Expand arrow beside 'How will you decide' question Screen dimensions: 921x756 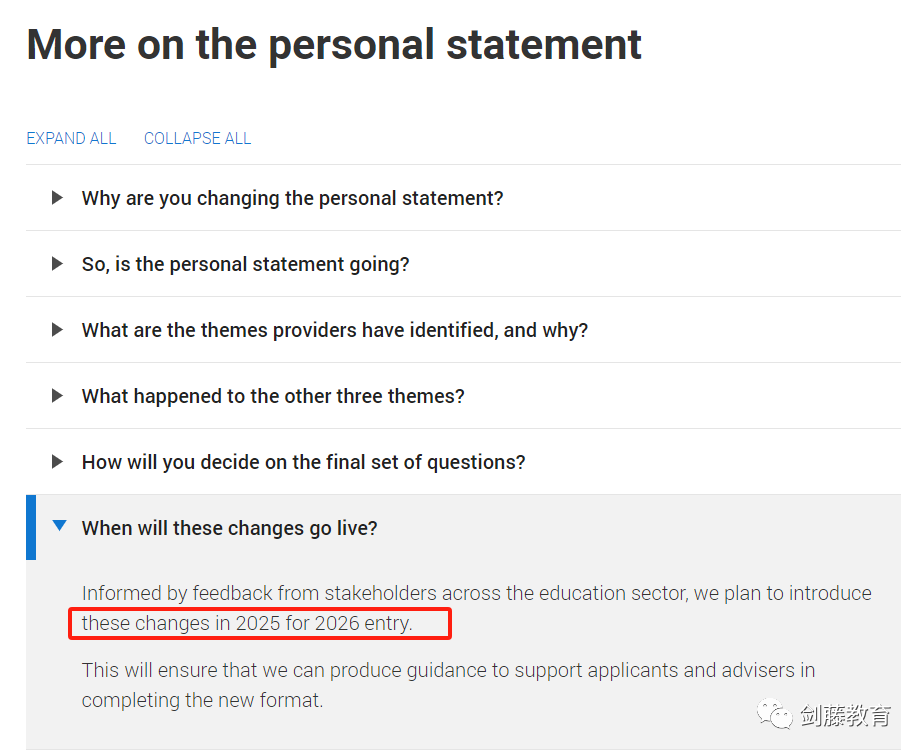(x=57, y=462)
